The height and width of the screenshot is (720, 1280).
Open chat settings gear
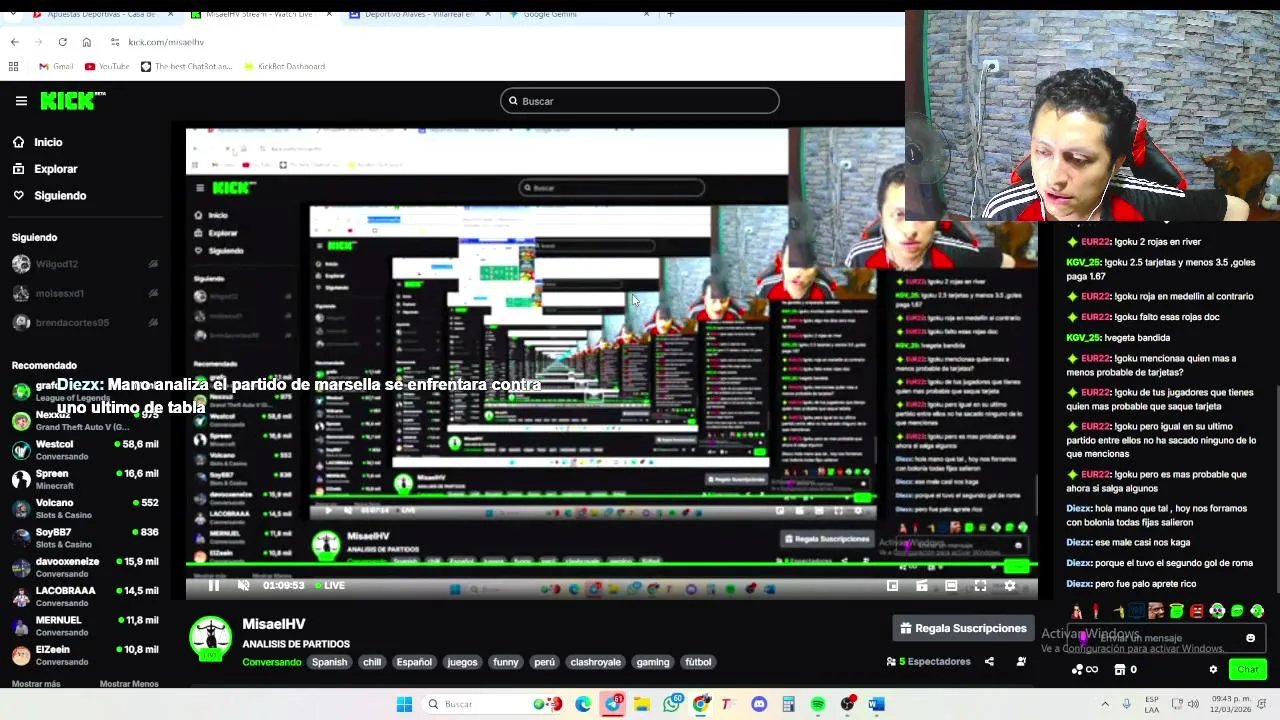click(x=1213, y=669)
